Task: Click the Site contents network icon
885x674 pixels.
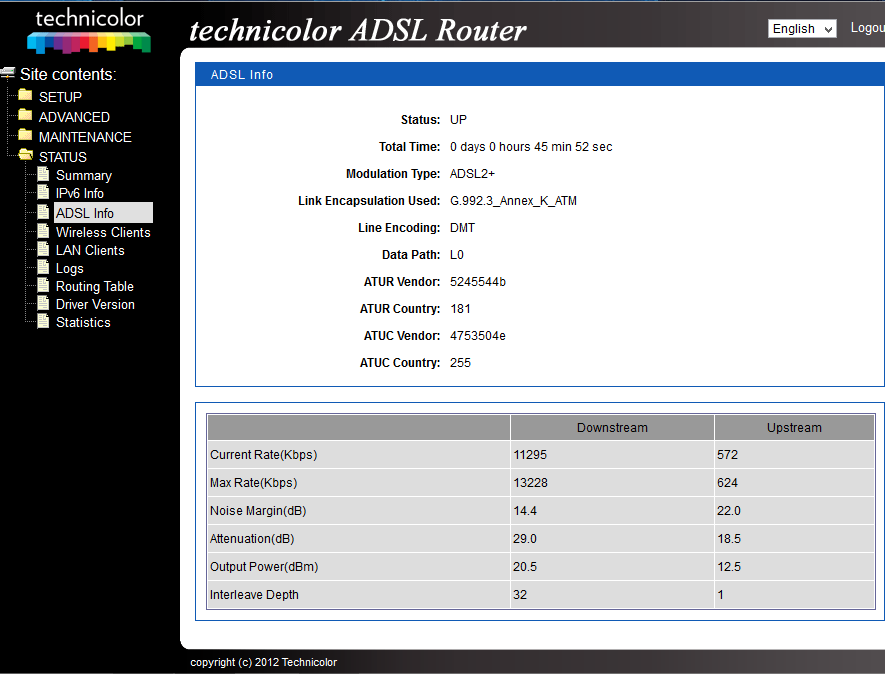Action: (7, 73)
